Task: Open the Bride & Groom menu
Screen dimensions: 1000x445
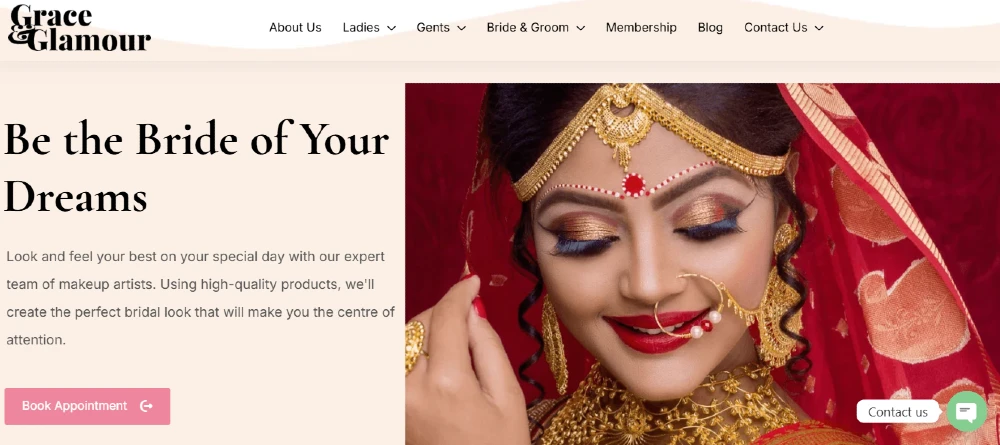Action: point(527,27)
